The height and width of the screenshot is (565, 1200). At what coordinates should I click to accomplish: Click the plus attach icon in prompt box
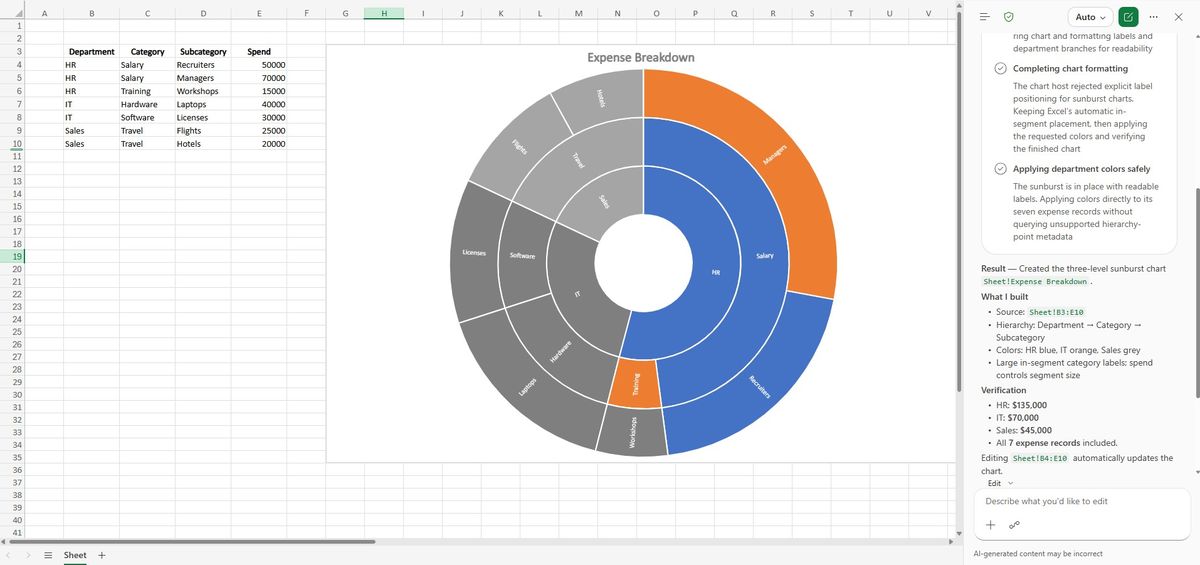(991, 525)
